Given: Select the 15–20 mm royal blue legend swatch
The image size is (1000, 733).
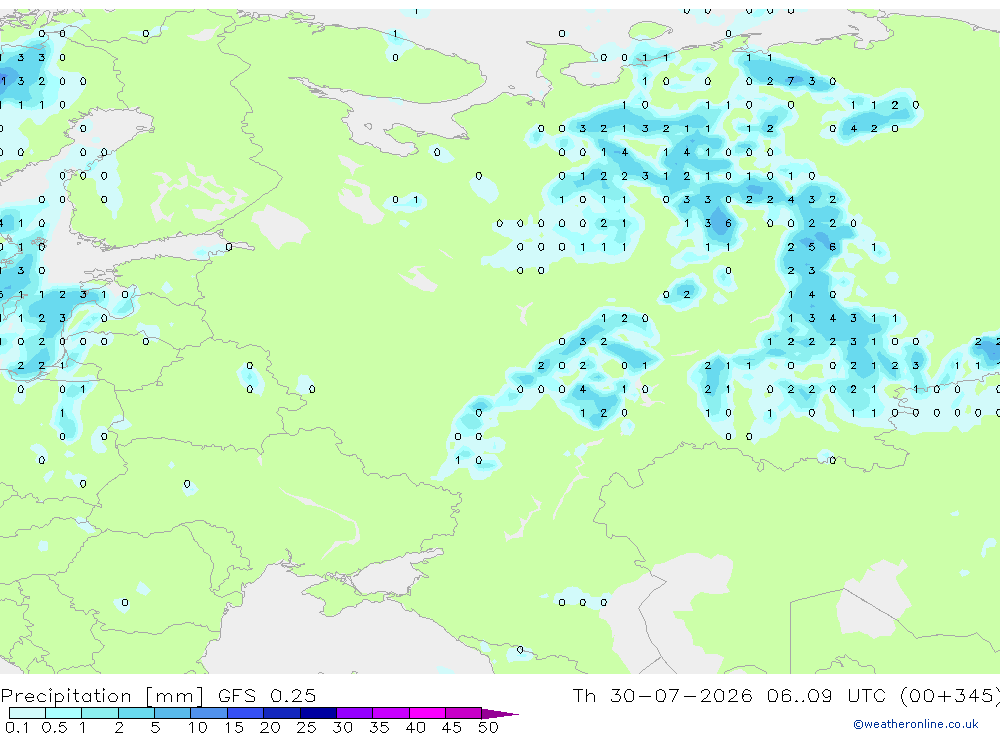Looking at the screenshot, I should [x=245, y=713].
